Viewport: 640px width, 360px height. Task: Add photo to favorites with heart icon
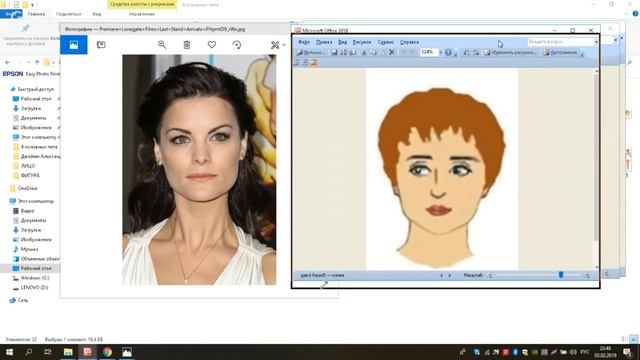[211, 44]
